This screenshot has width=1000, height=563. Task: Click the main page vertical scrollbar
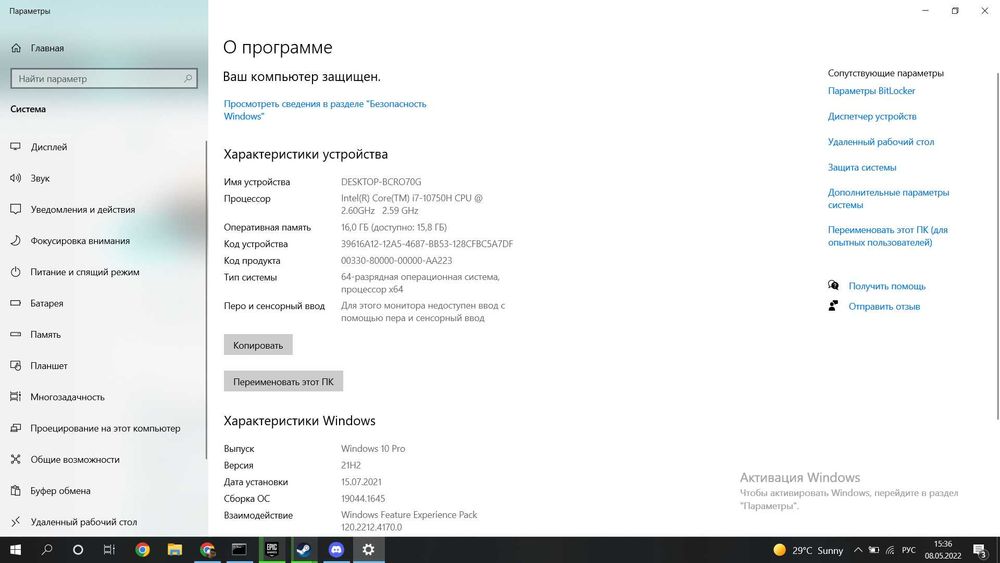click(997, 245)
